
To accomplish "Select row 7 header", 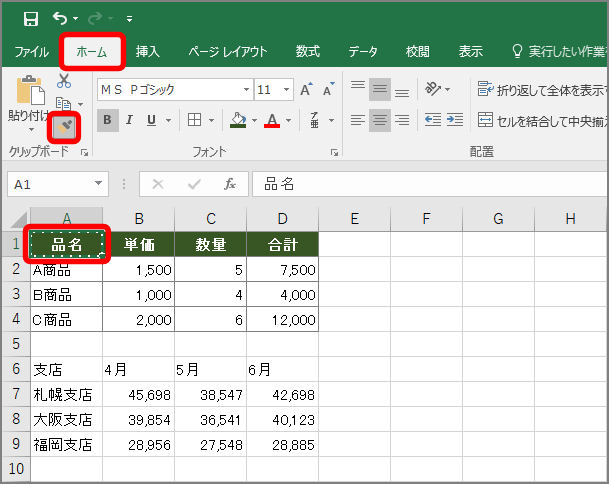I will [x=16, y=394].
